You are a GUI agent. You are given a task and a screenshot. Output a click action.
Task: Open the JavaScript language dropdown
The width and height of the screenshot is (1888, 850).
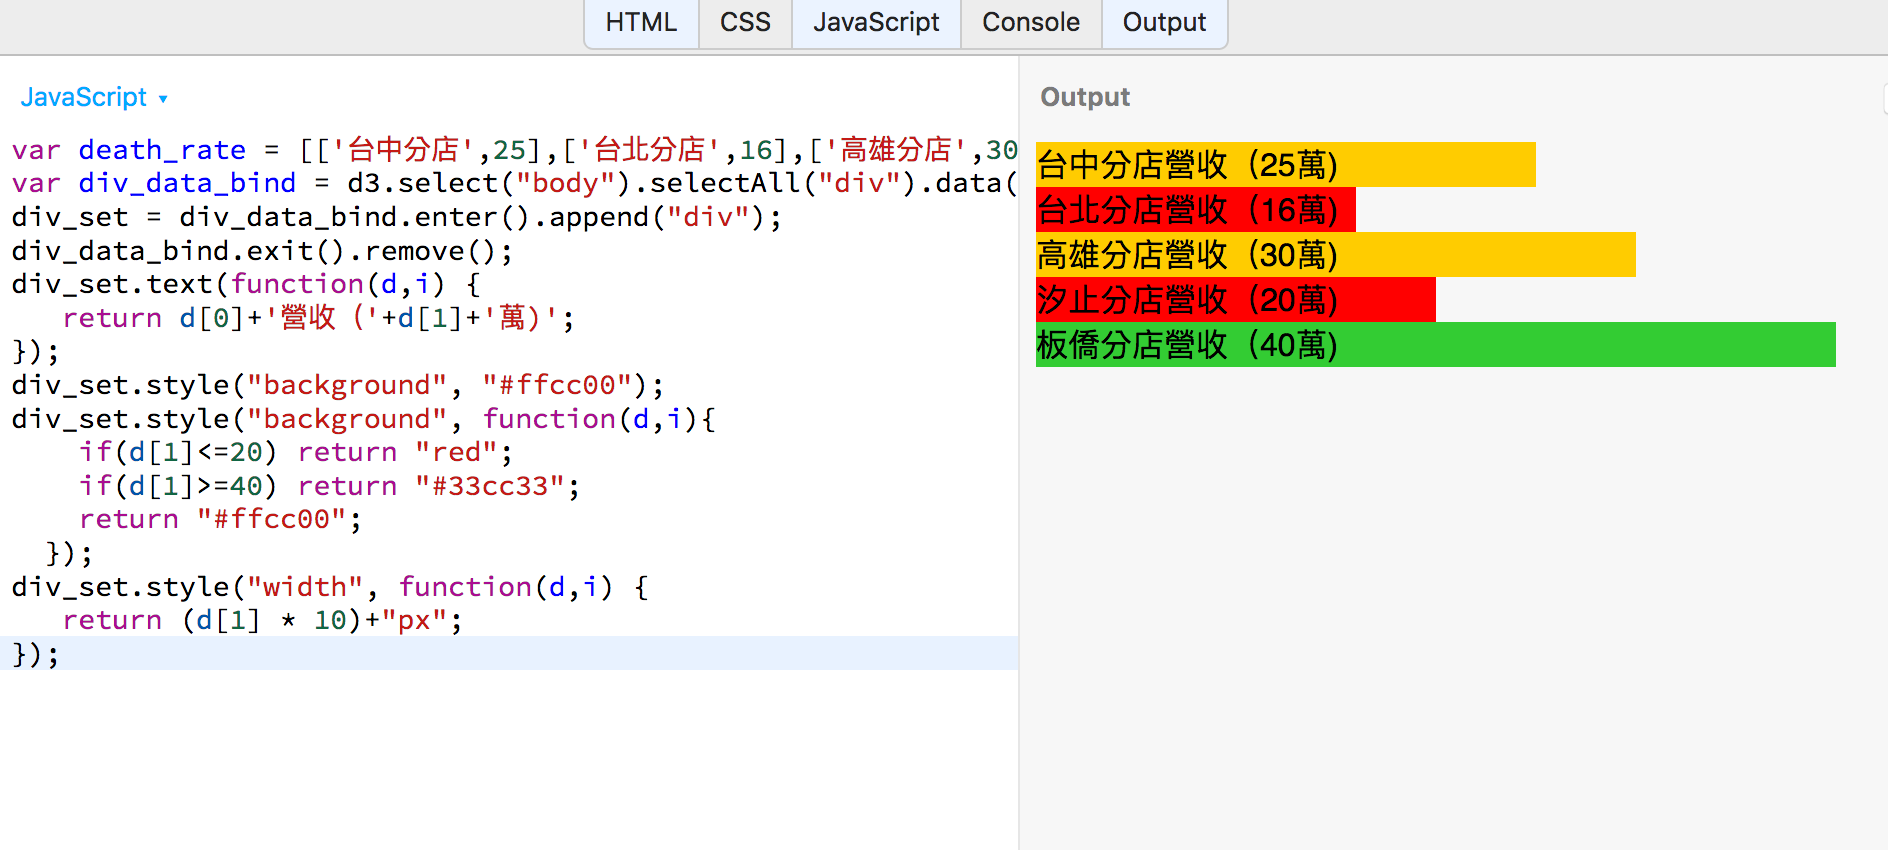tap(94, 97)
